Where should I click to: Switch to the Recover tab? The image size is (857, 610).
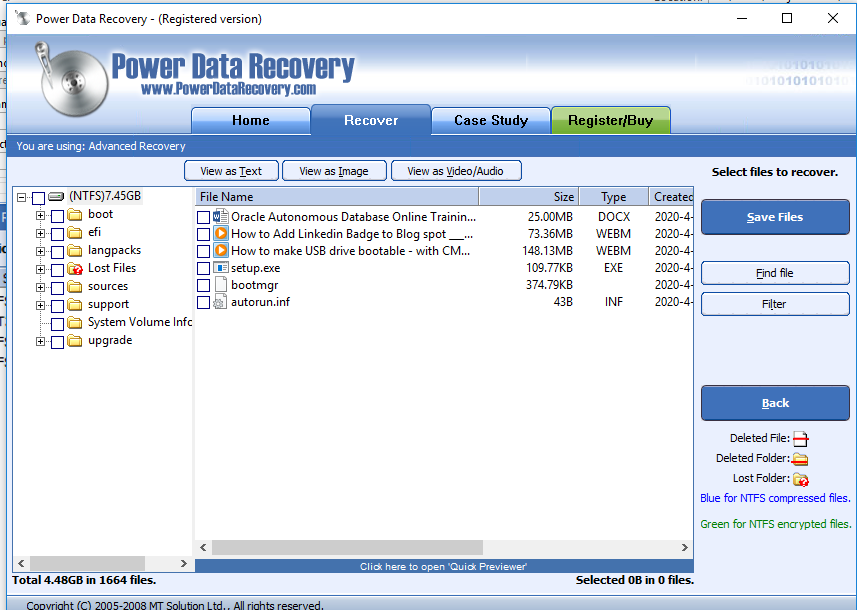(371, 120)
